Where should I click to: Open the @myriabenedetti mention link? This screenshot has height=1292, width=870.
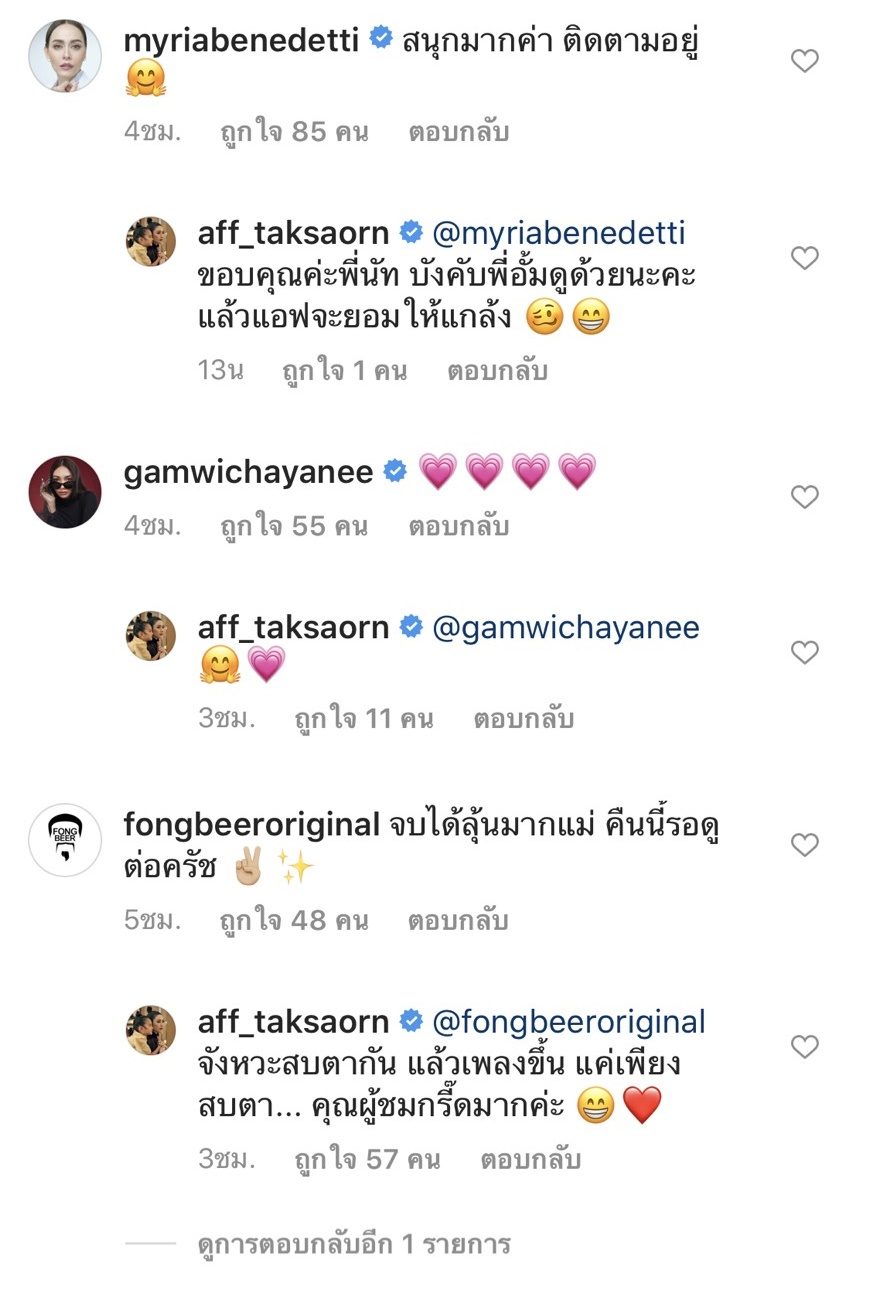pos(558,233)
